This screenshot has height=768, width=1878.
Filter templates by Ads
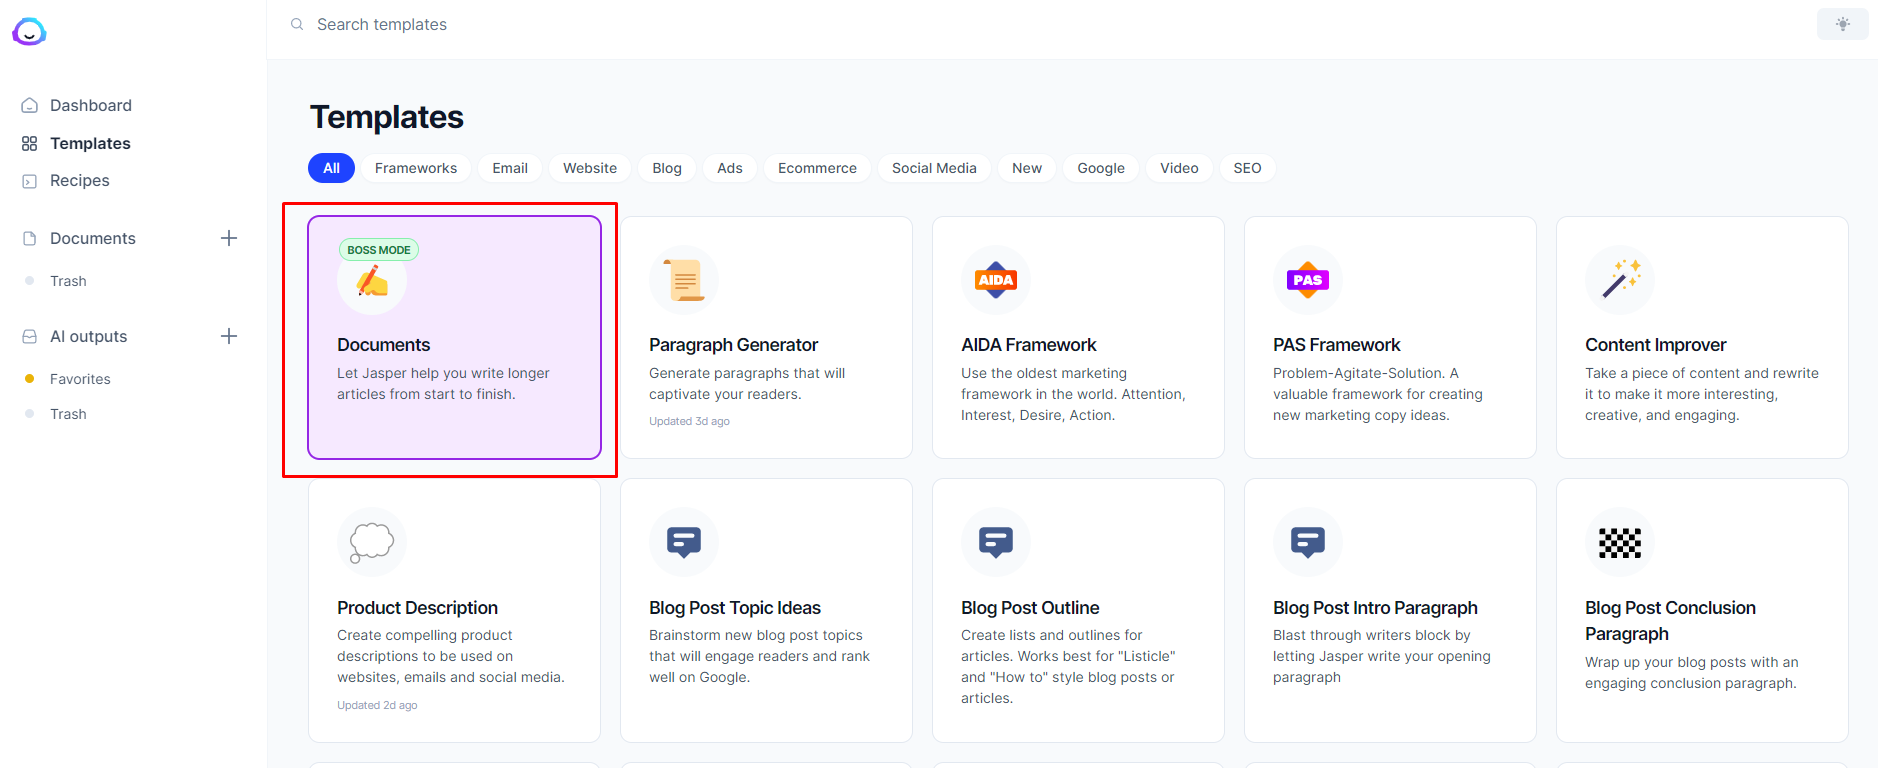[x=730, y=168]
